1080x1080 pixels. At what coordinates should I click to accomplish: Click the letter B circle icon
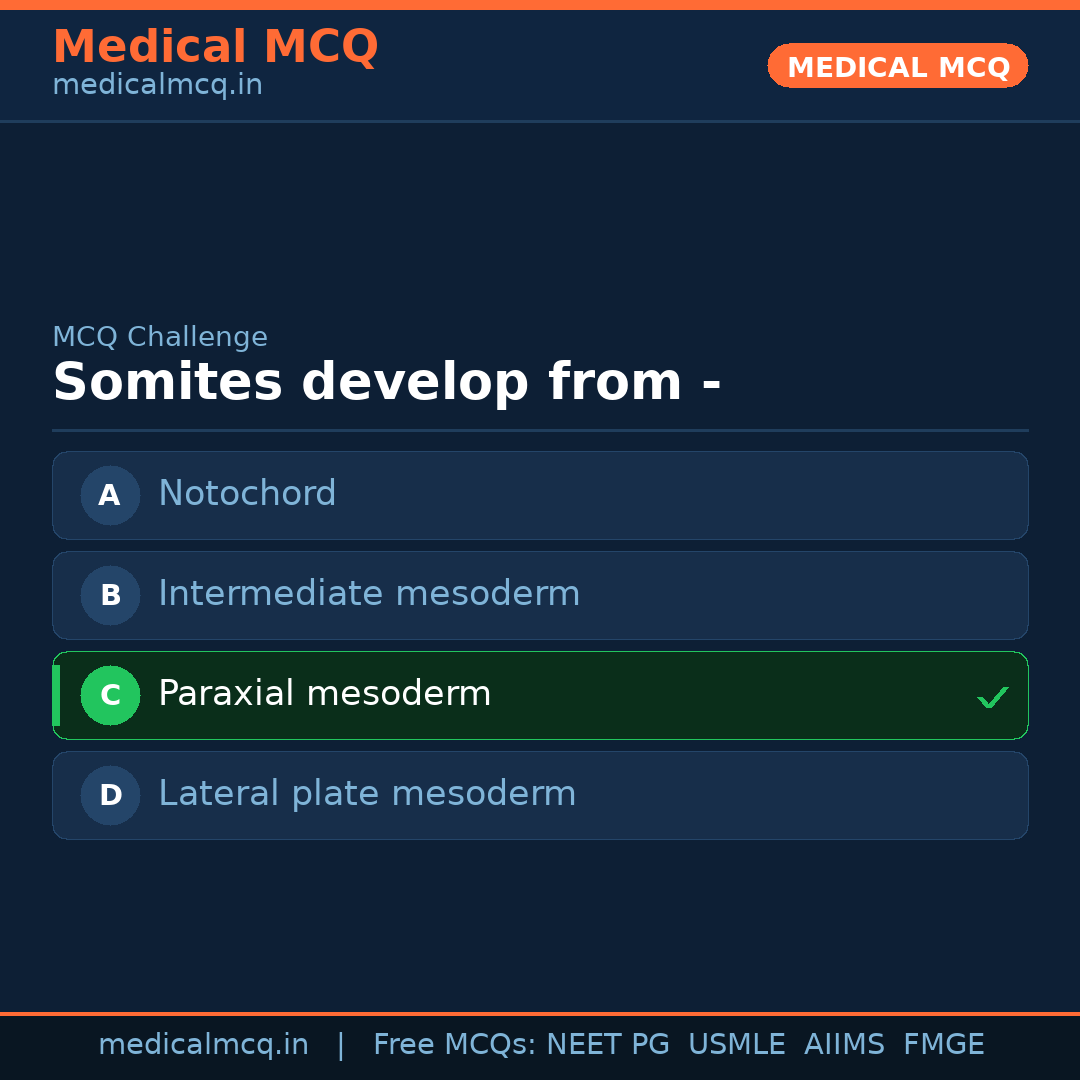tap(110, 595)
